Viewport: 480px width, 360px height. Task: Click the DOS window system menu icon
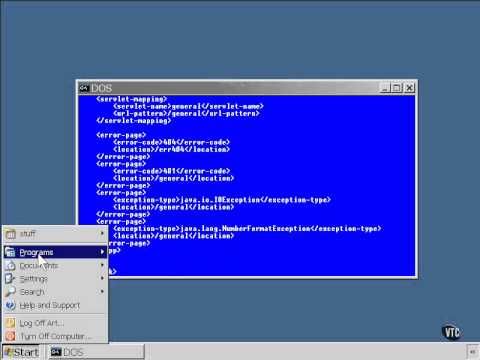84,88
